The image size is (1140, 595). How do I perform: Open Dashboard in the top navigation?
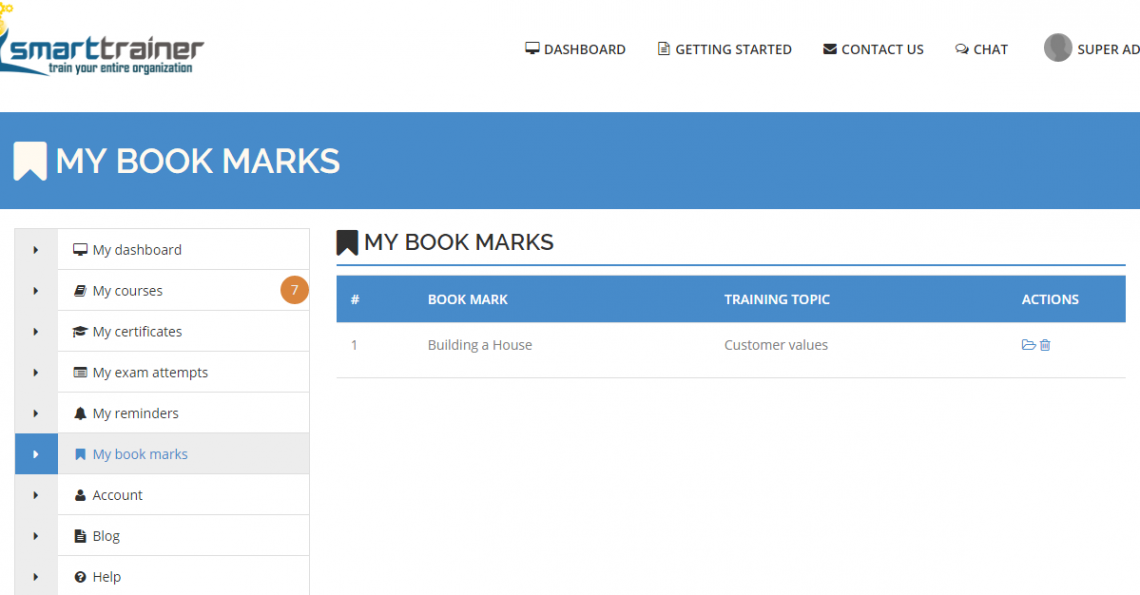576,49
